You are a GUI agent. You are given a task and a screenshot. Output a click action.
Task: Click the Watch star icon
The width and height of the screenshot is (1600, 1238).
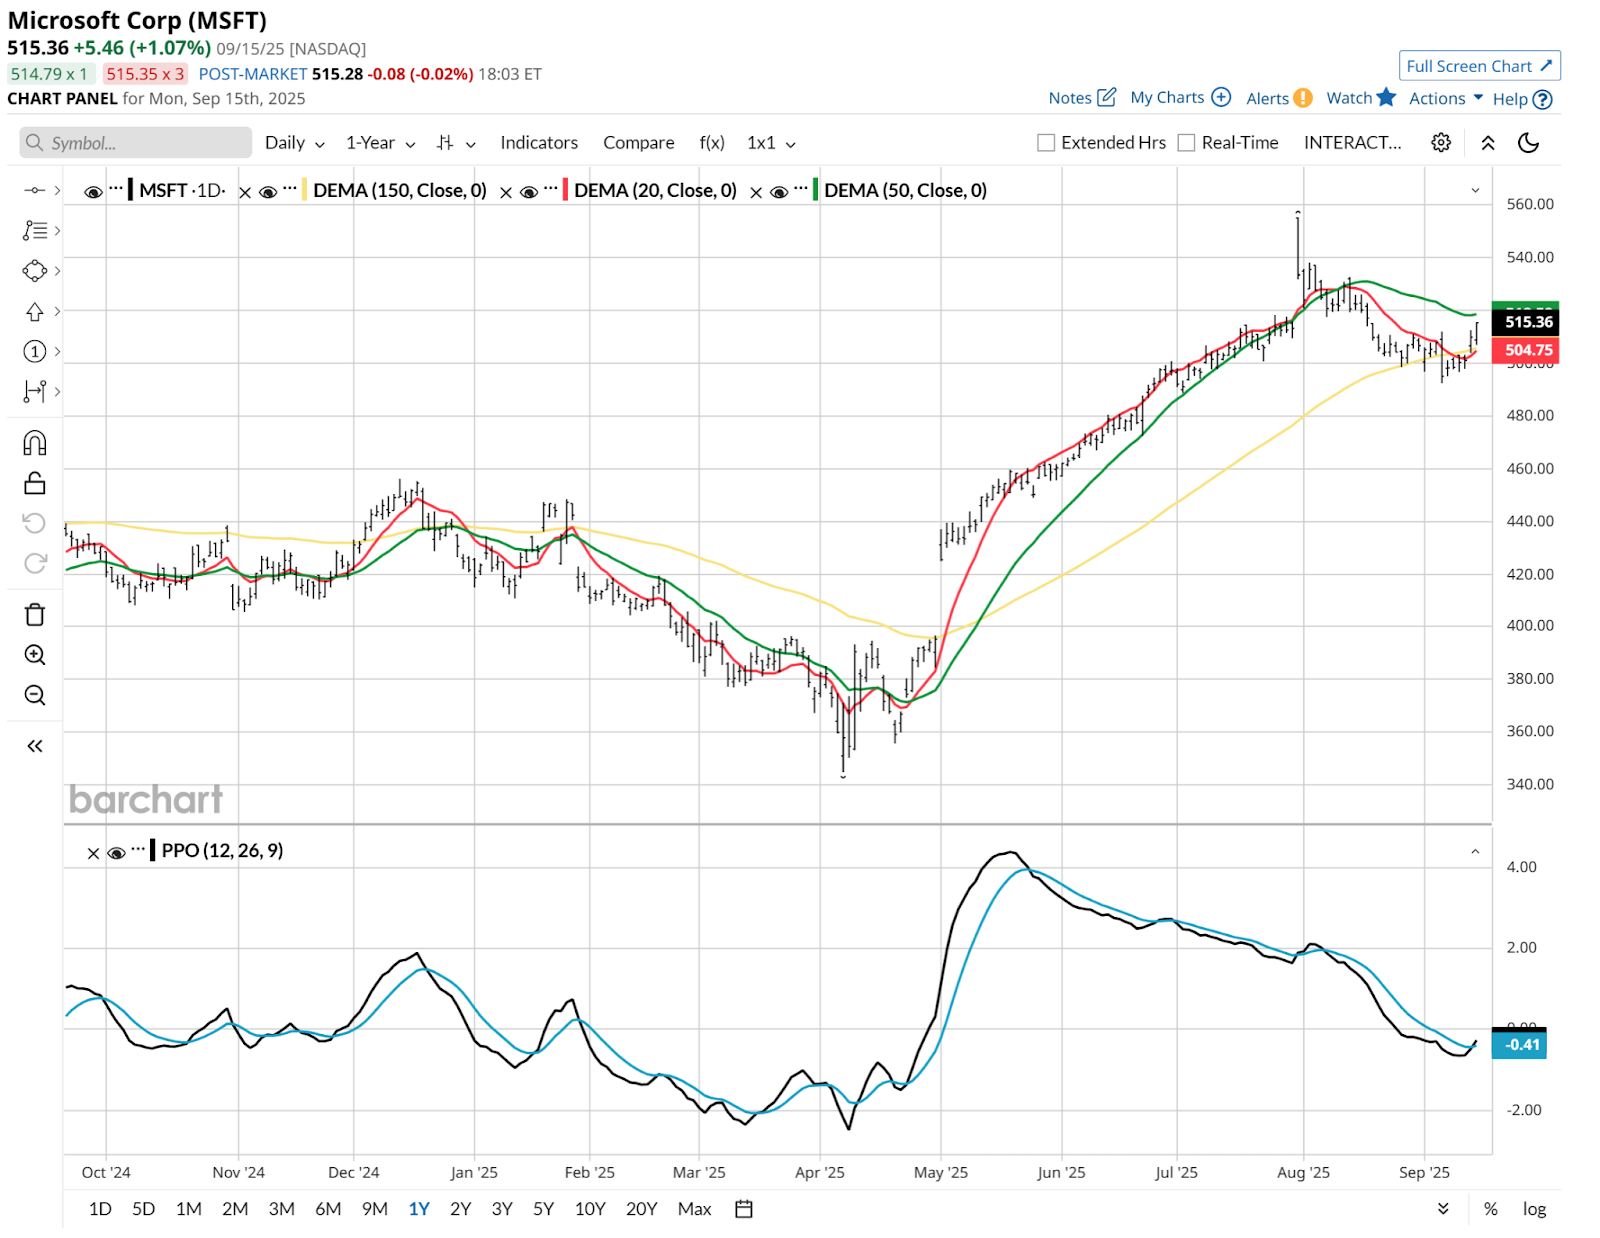pyautogui.click(x=1386, y=97)
